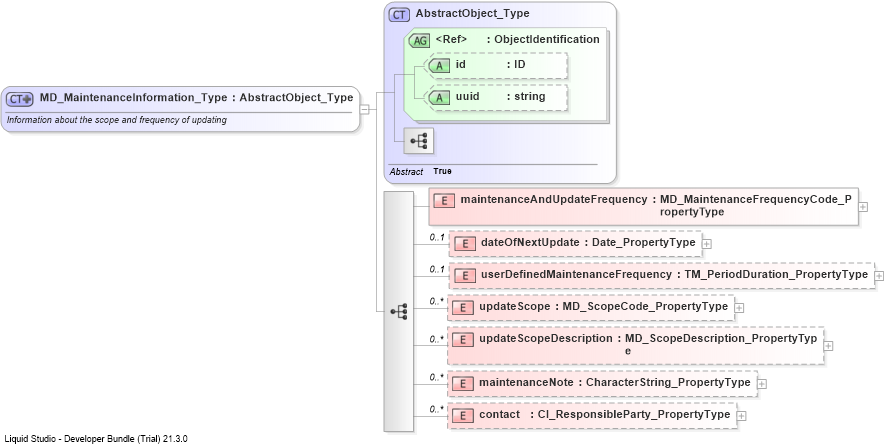Click the E icon of maintenanceAndUpdateFrequency
Viewport: 884px width, 444px height.
point(444,200)
